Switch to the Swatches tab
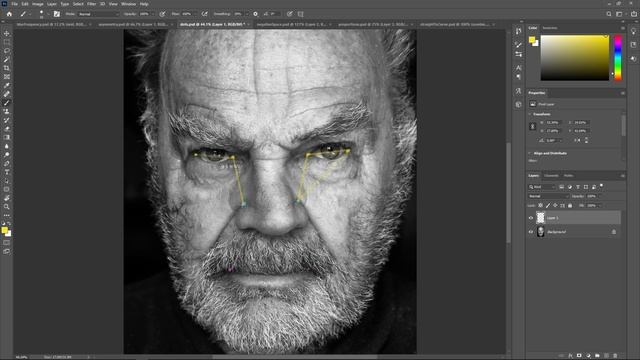Screen dimensions: 640x360 pos(550,28)
